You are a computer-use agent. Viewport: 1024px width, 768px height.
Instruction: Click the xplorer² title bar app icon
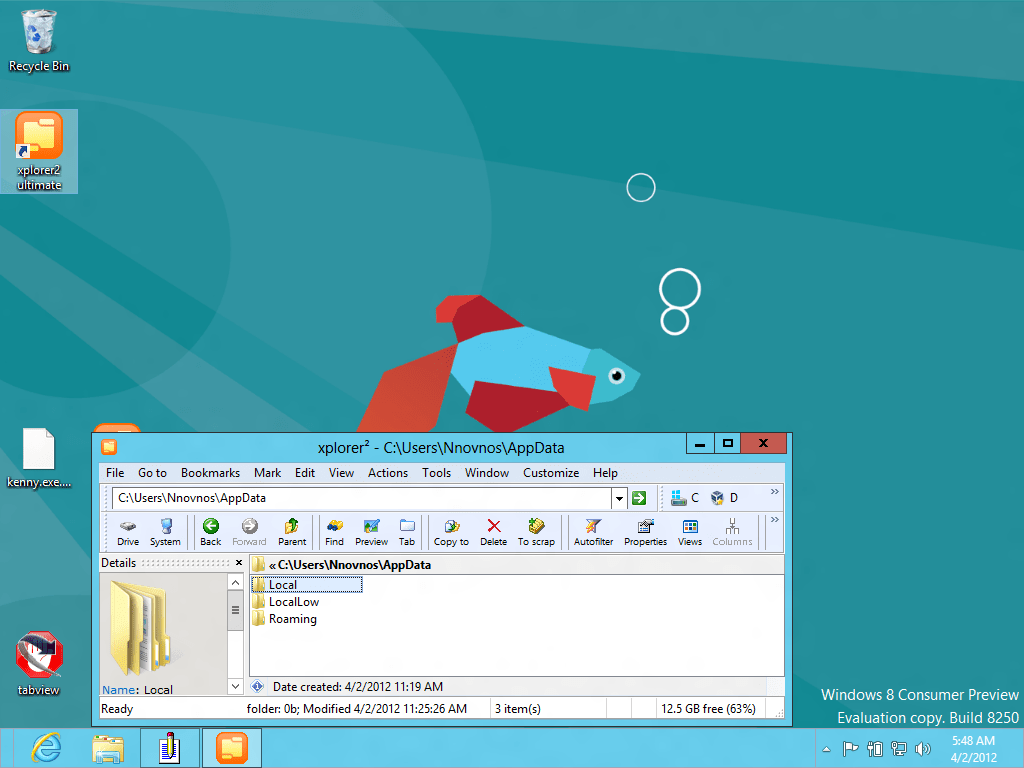click(x=109, y=447)
